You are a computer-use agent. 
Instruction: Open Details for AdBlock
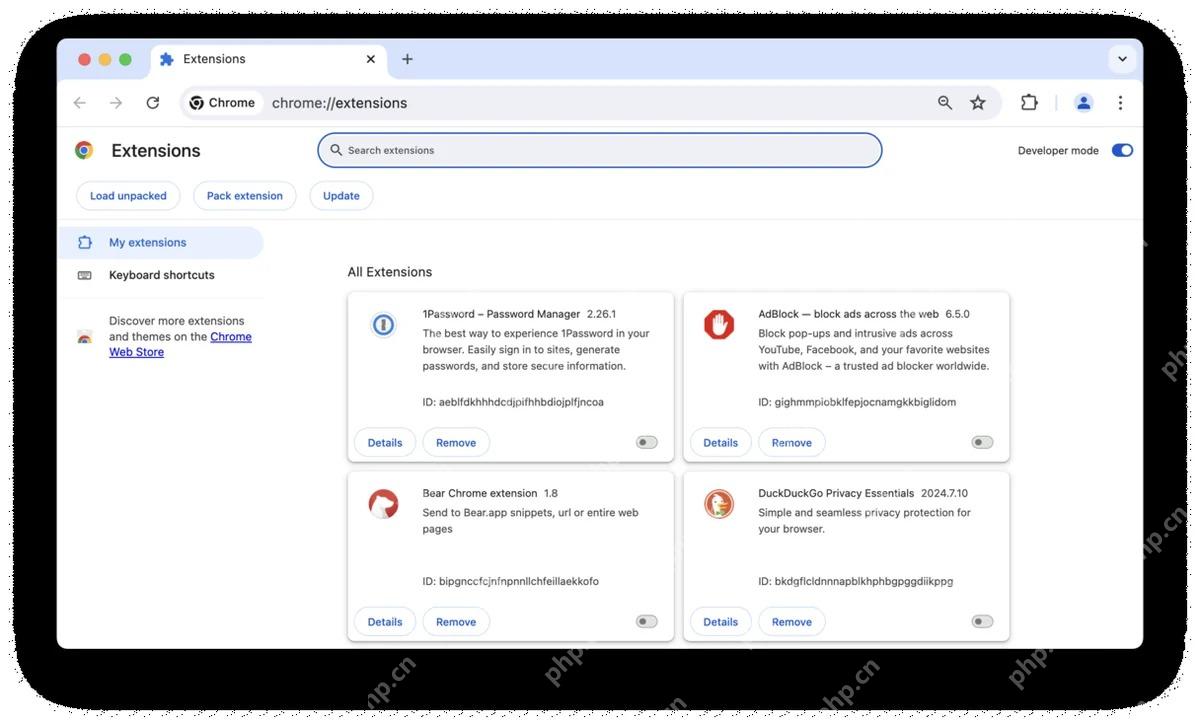tap(721, 442)
